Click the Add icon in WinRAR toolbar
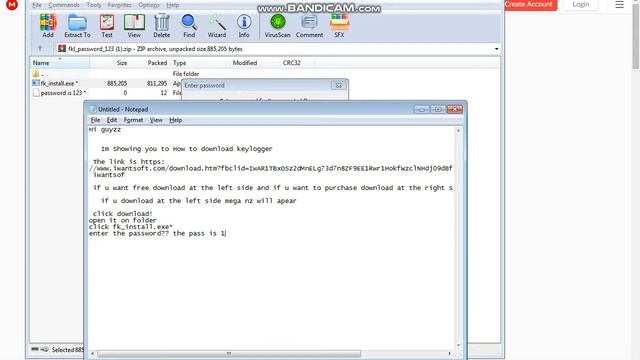Screen dimensions: 640x360 (x=48, y=26)
